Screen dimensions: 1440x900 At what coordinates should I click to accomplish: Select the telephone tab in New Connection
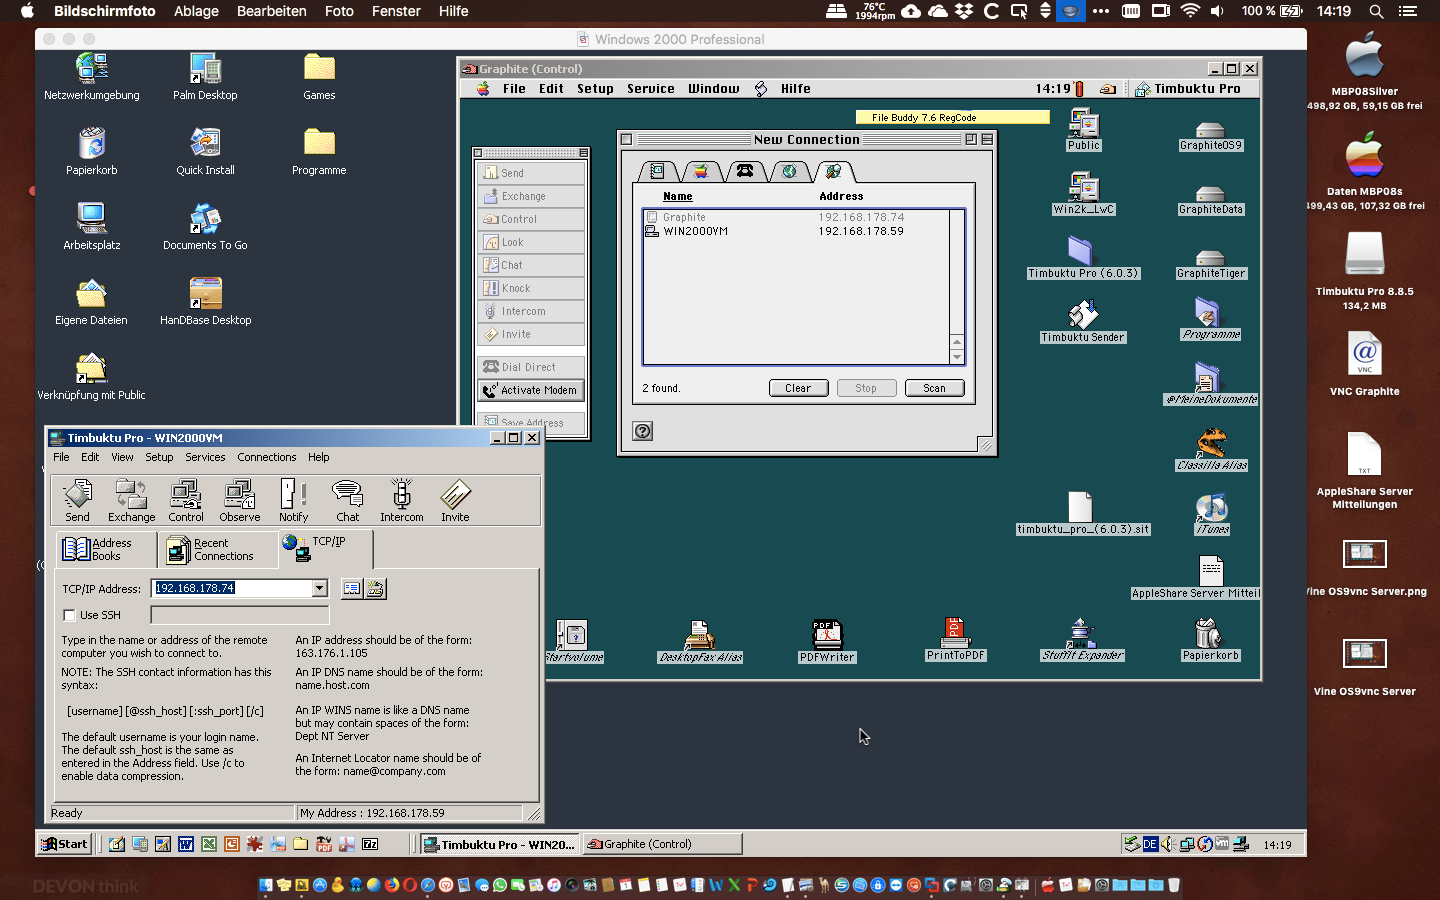(x=745, y=171)
